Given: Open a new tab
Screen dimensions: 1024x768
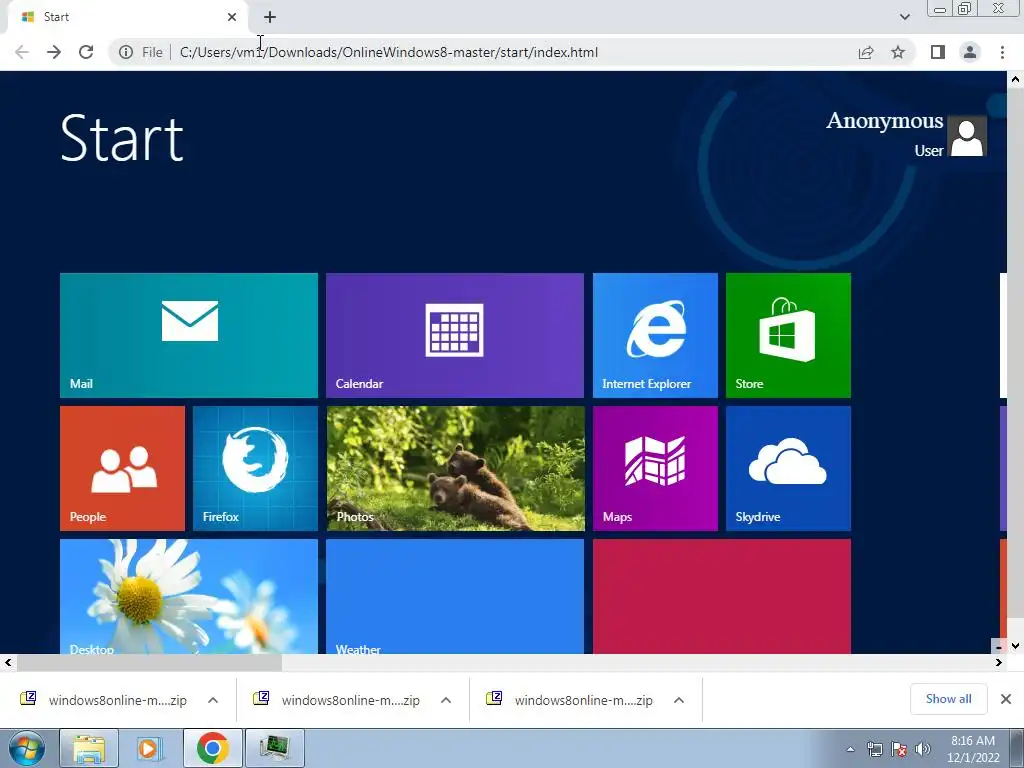Looking at the screenshot, I should click(x=270, y=17).
